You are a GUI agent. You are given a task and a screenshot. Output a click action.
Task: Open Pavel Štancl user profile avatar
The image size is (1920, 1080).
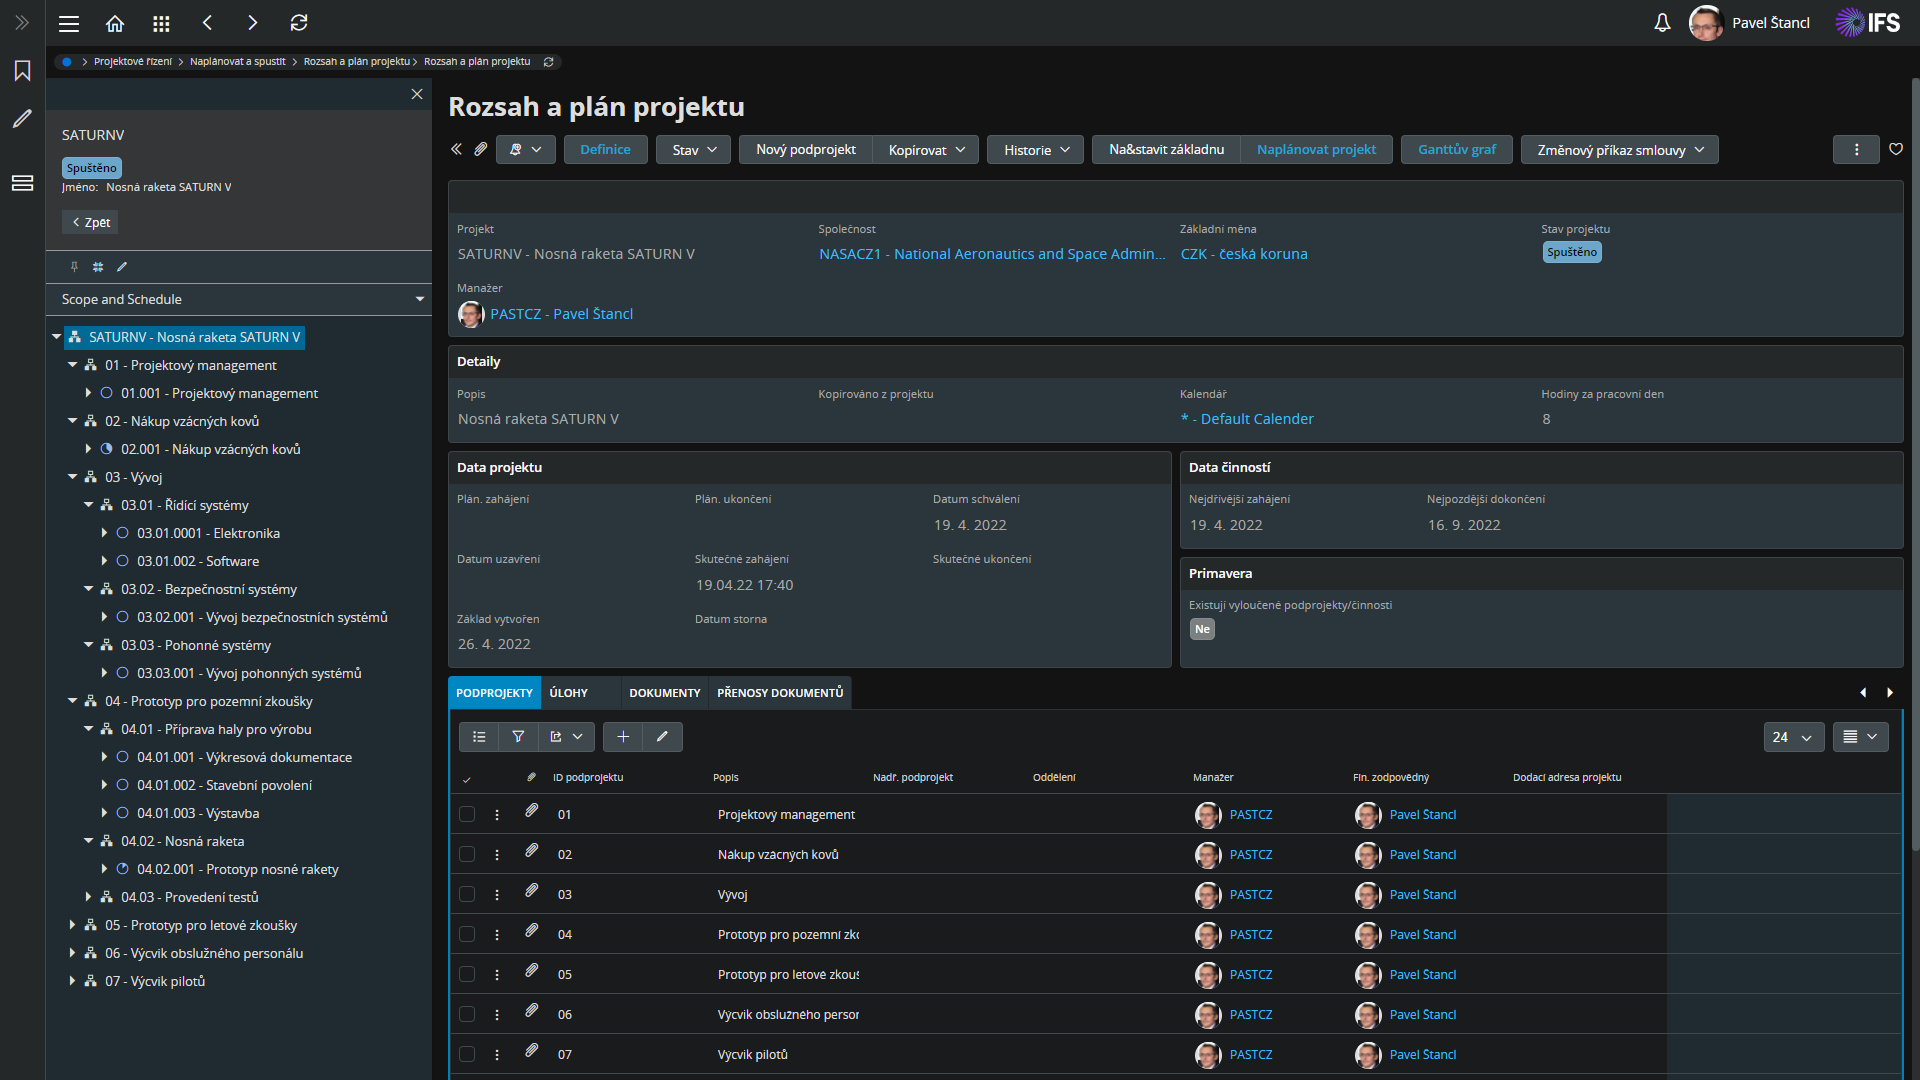[x=1705, y=23]
